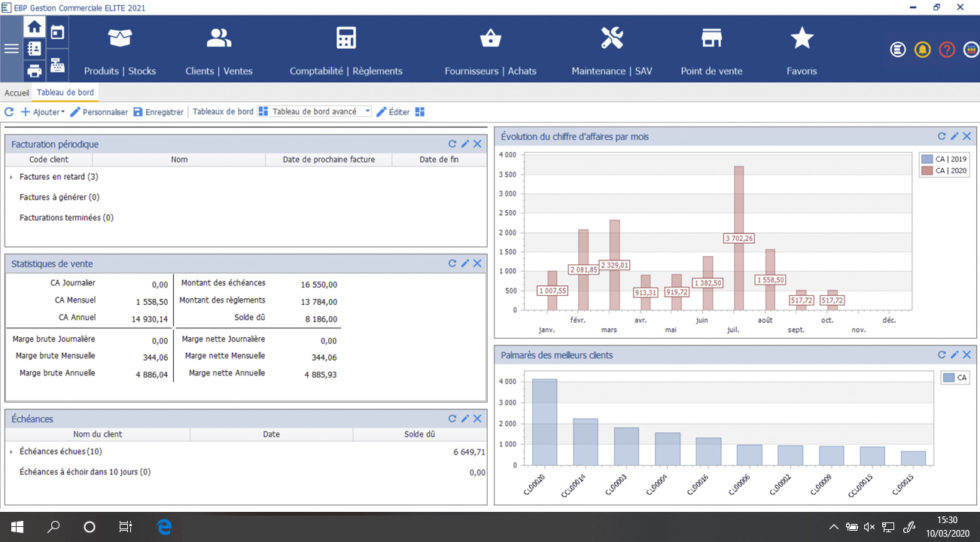Close the Palmarès des meilleurs clients panel

click(x=967, y=355)
